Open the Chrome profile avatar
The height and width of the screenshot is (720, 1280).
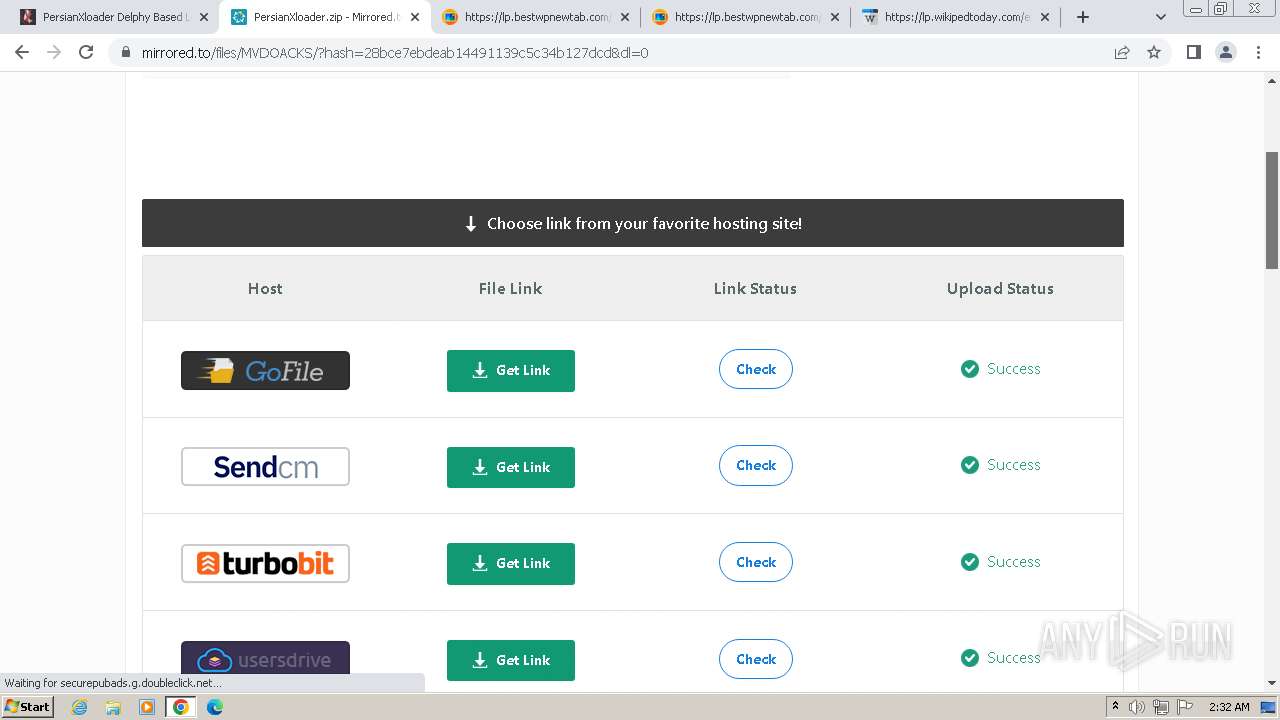coord(1226,52)
